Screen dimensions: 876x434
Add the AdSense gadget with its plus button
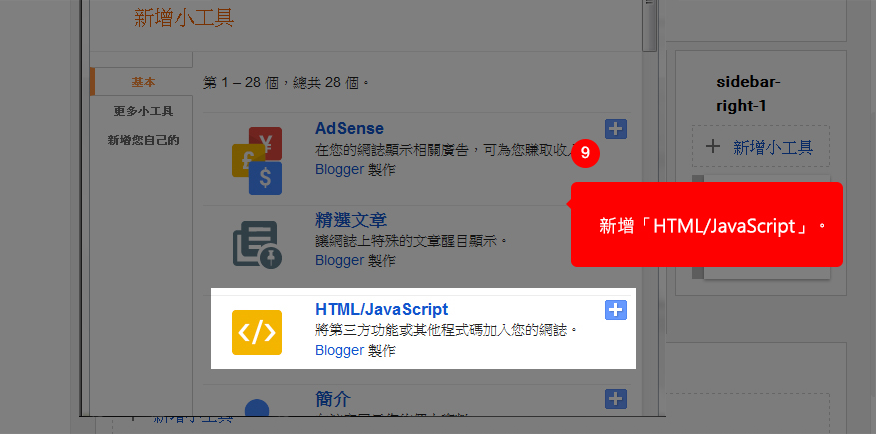coord(616,129)
